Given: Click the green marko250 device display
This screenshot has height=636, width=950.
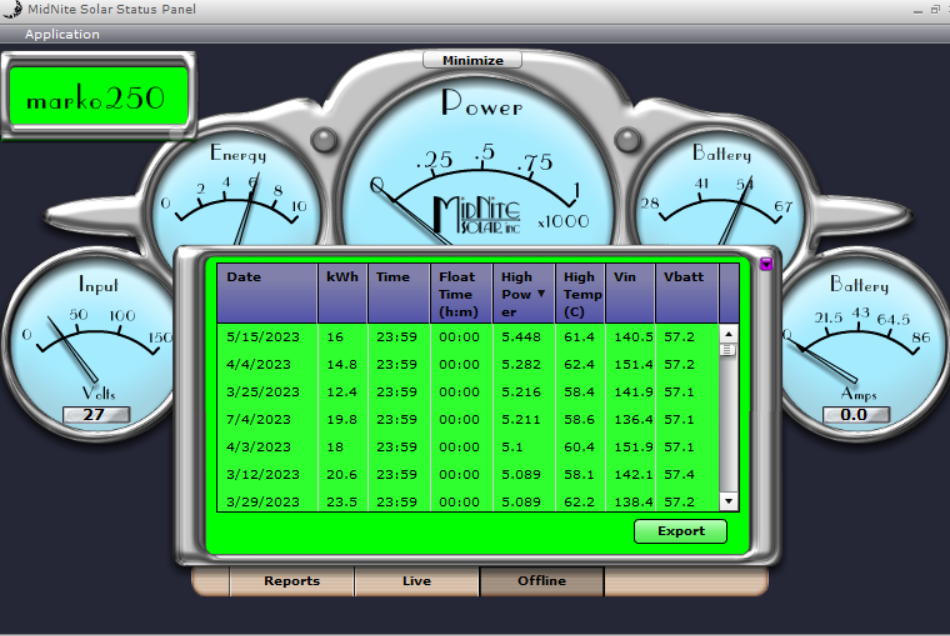Looking at the screenshot, I should coord(98,97).
